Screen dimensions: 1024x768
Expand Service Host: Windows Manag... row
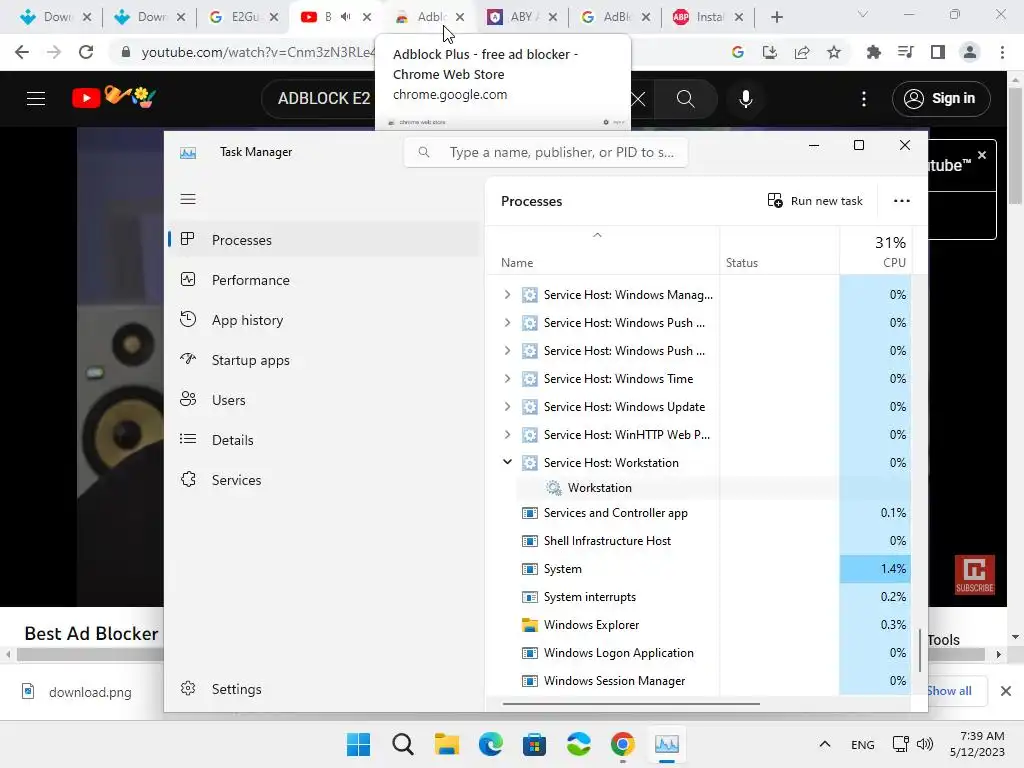point(507,295)
